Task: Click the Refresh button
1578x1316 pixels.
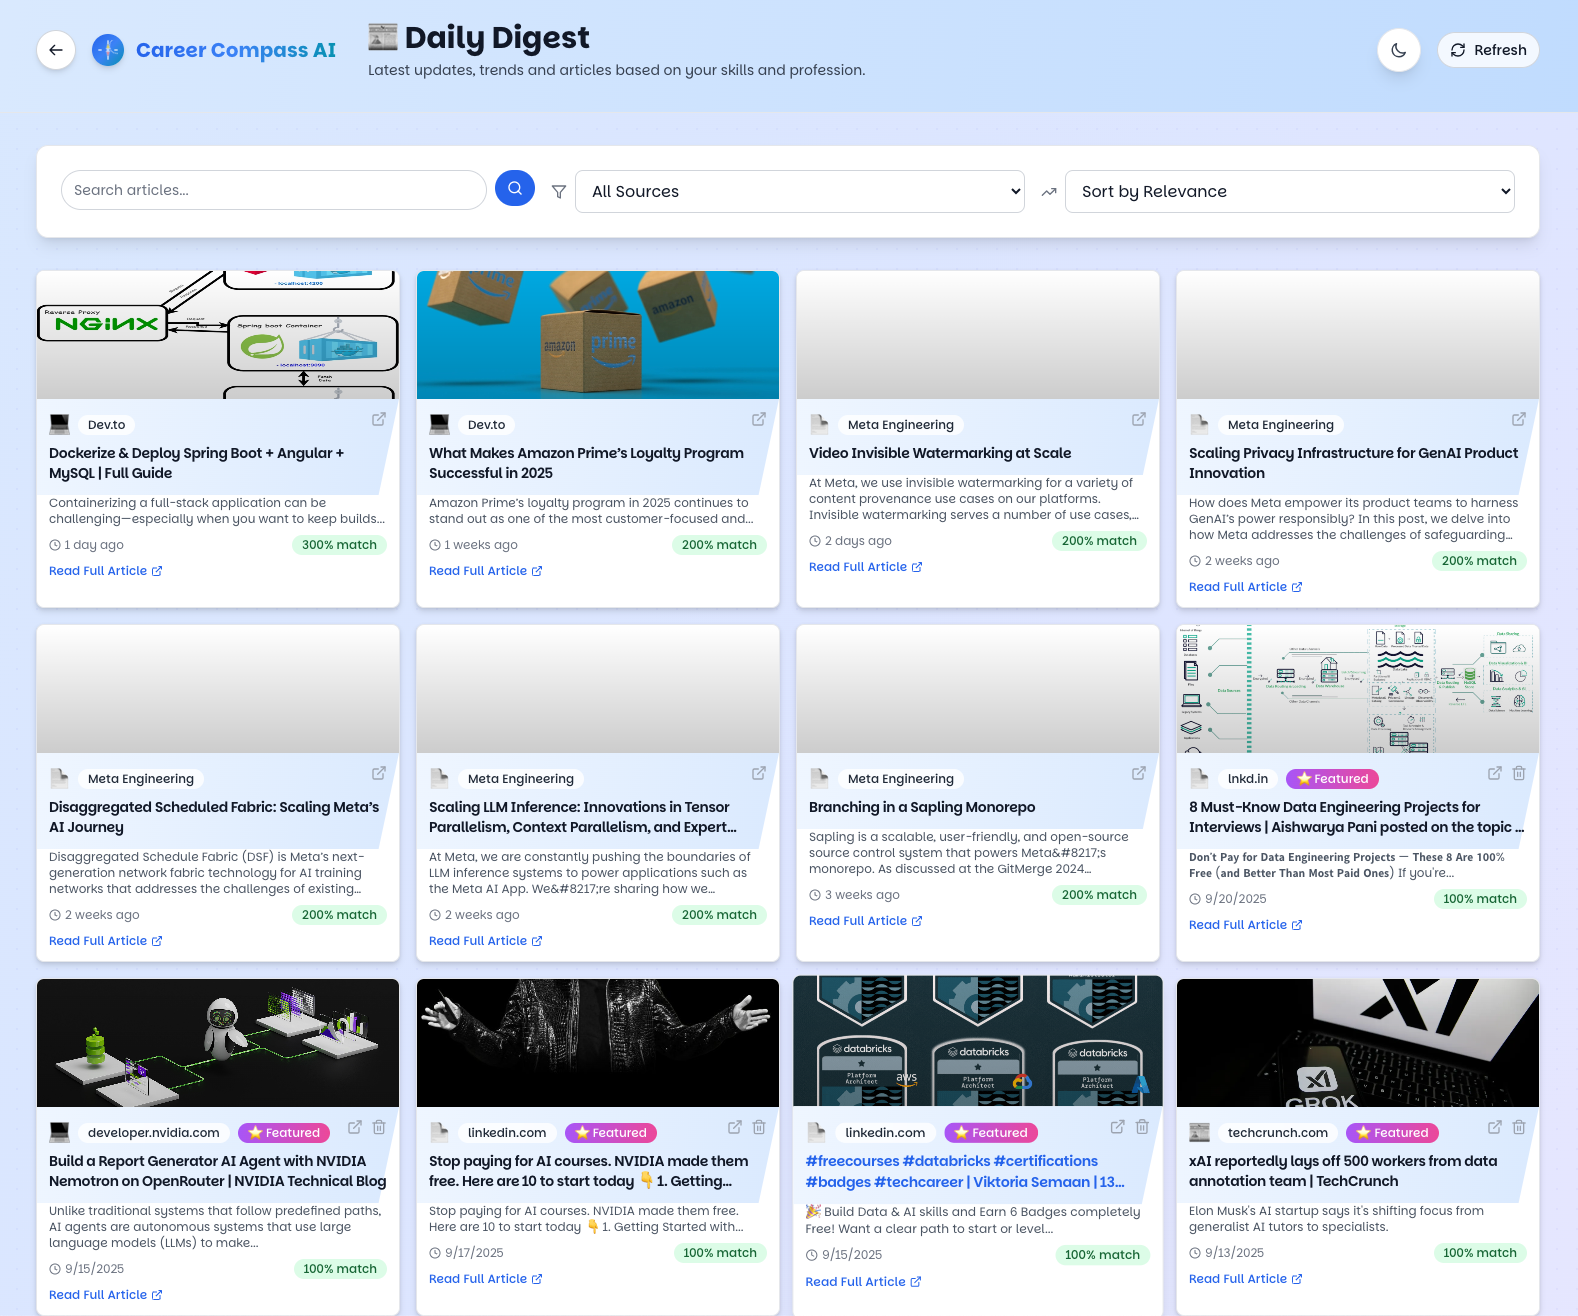Action: [x=1488, y=50]
